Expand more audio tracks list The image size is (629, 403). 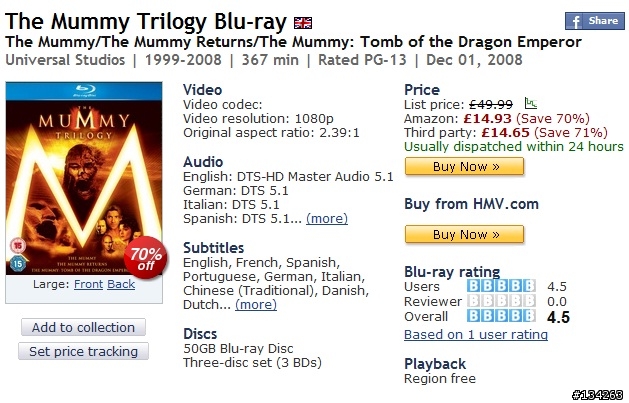[327, 219]
